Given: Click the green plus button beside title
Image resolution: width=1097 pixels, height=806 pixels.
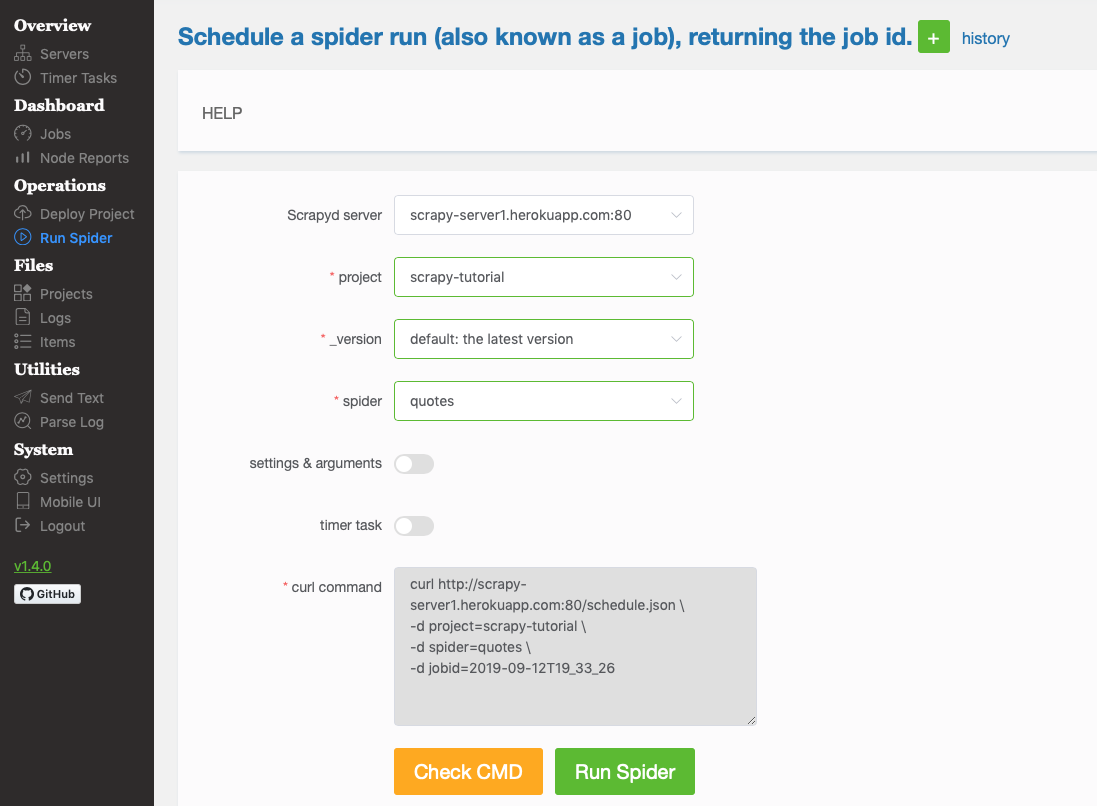Looking at the screenshot, I should [x=933, y=38].
